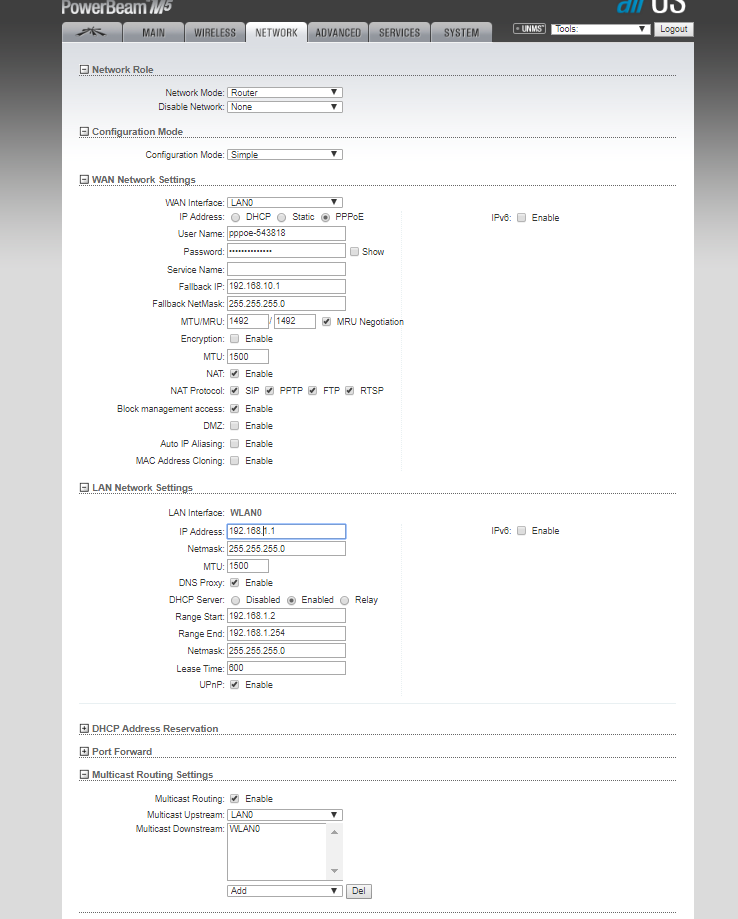
Task: Collapse the Multicast Routing Settings section
Action: [84, 775]
